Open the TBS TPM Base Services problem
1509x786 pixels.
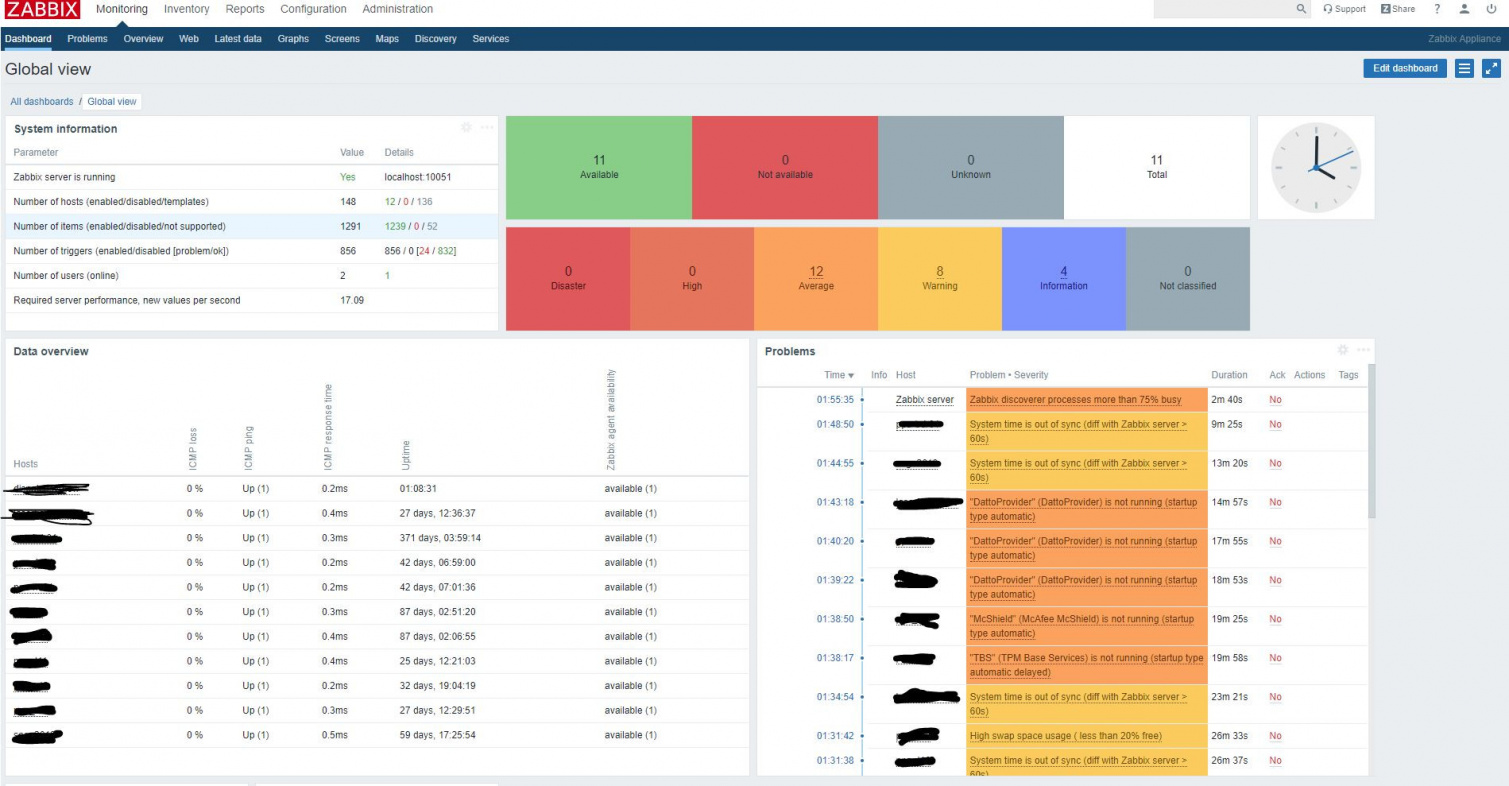coord(1087,665)
